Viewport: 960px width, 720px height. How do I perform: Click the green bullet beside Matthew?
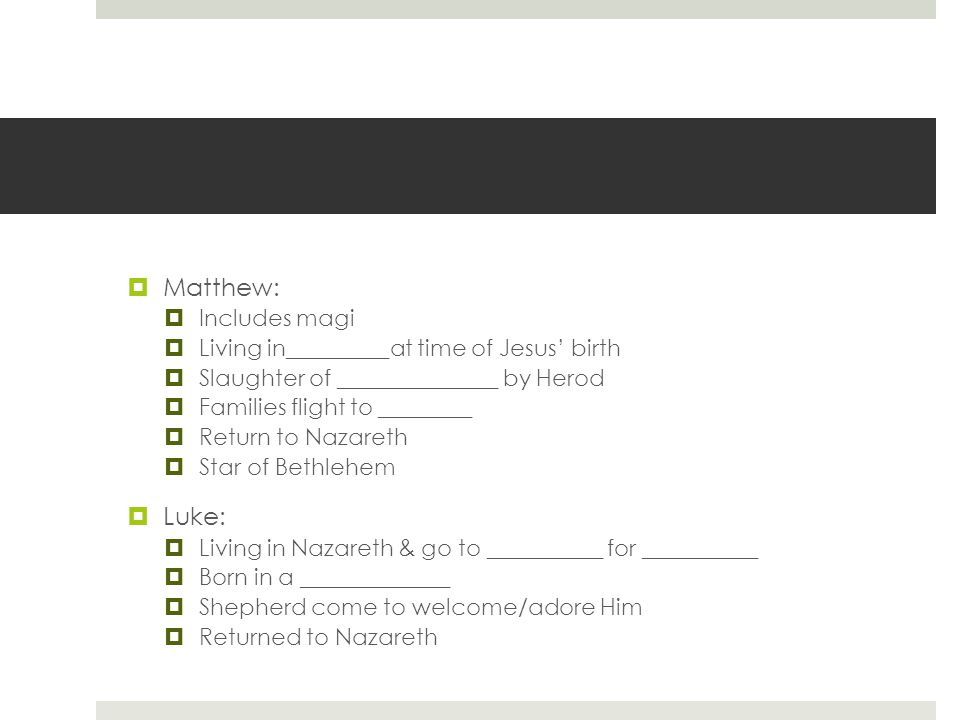(x=138, y=287)
